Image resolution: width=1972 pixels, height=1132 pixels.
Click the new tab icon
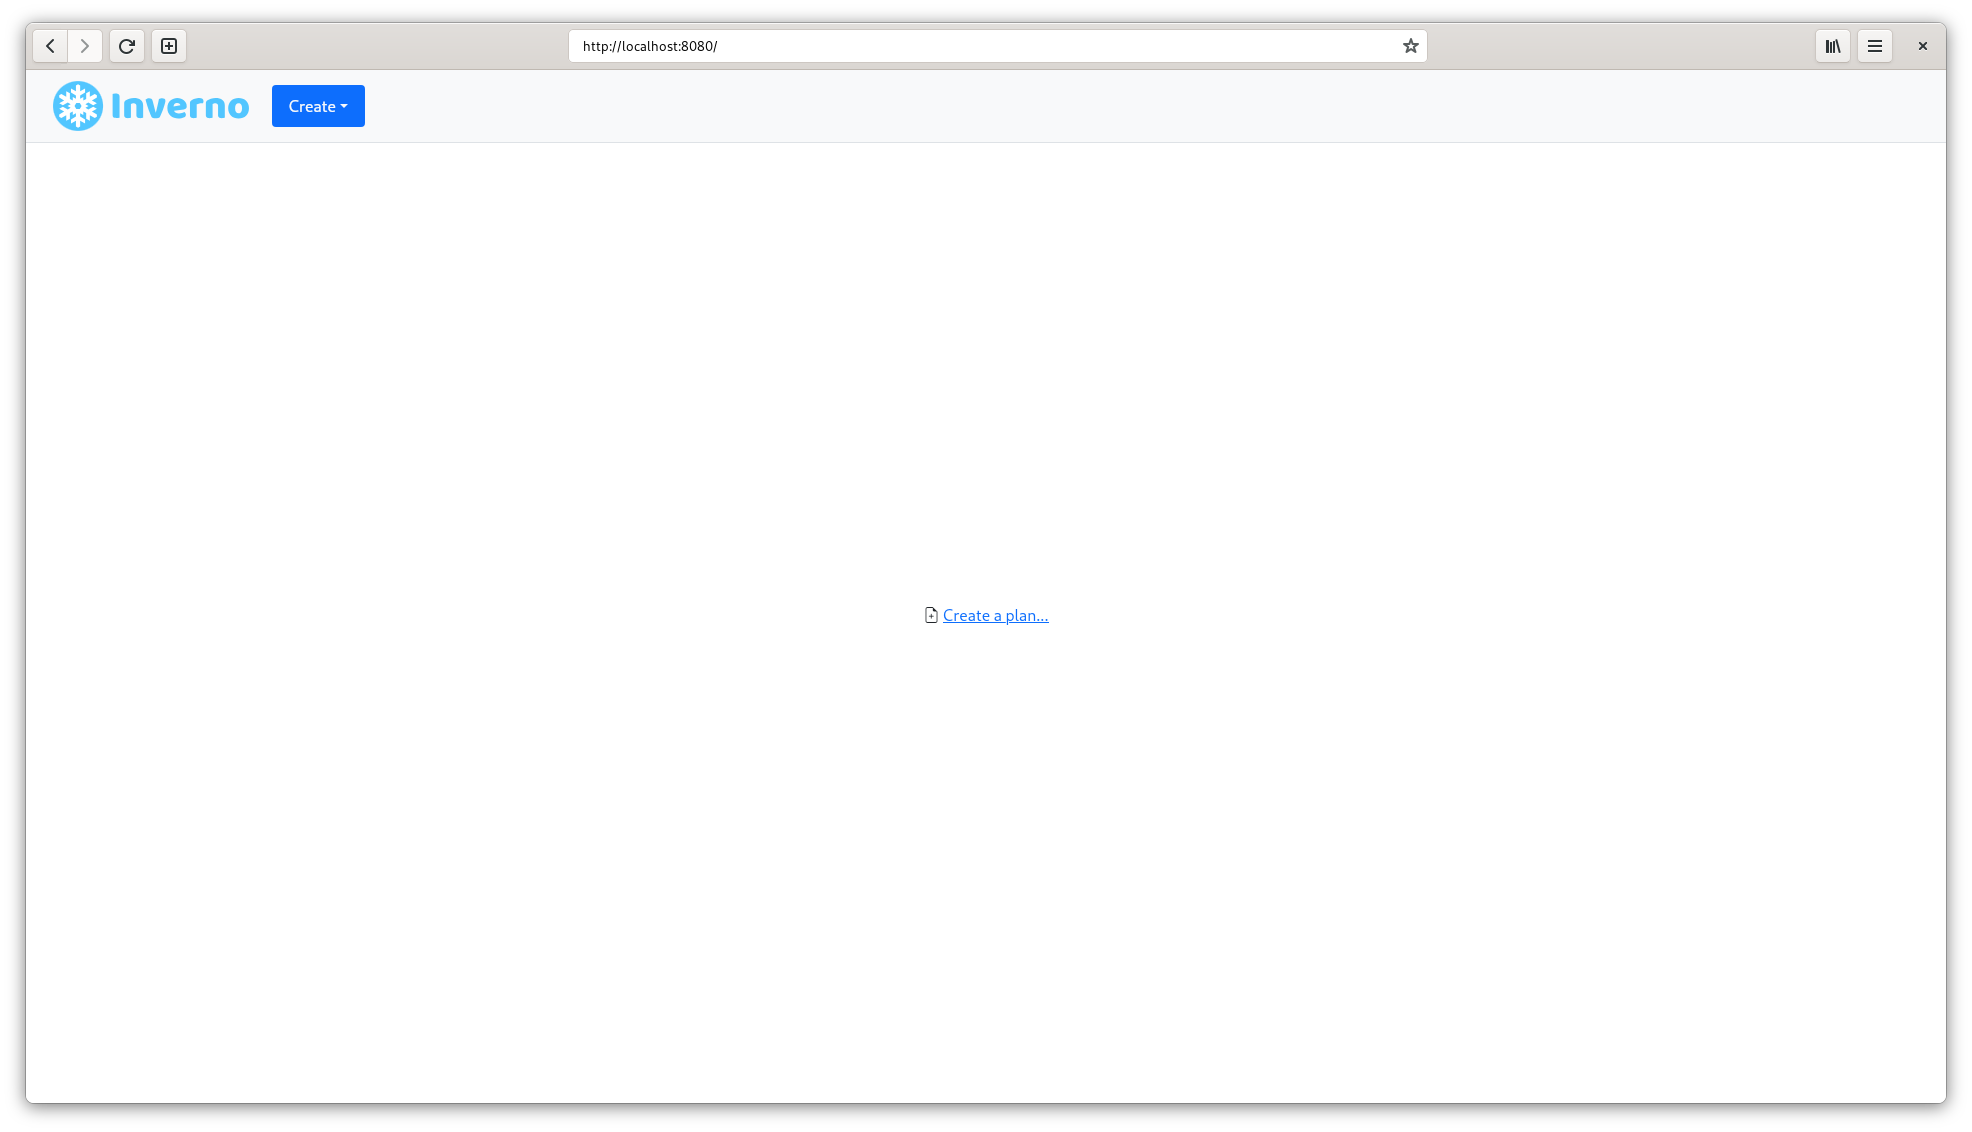[x=169, y=46]
